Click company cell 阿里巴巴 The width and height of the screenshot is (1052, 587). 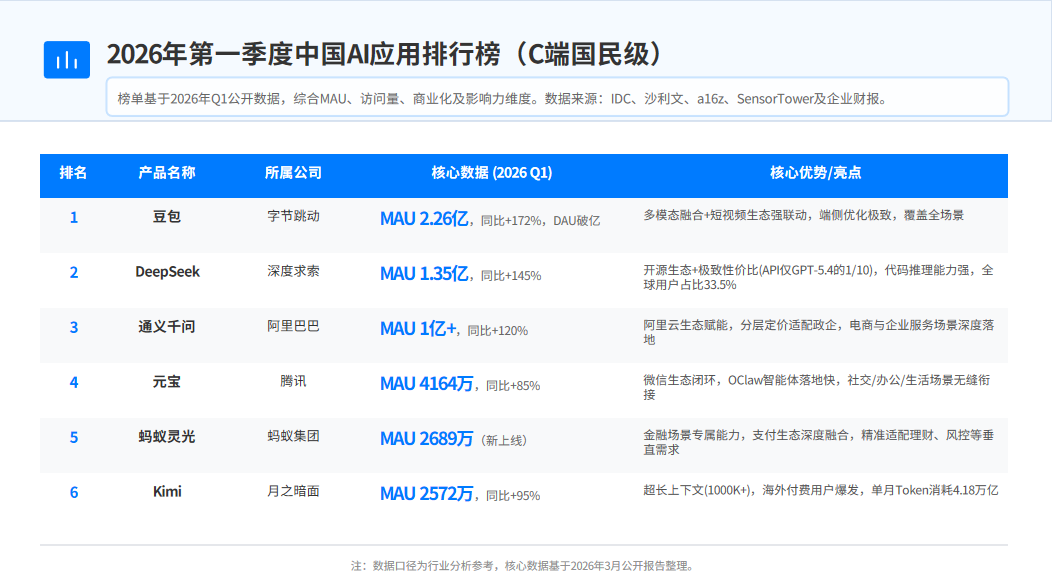(293, 326)
